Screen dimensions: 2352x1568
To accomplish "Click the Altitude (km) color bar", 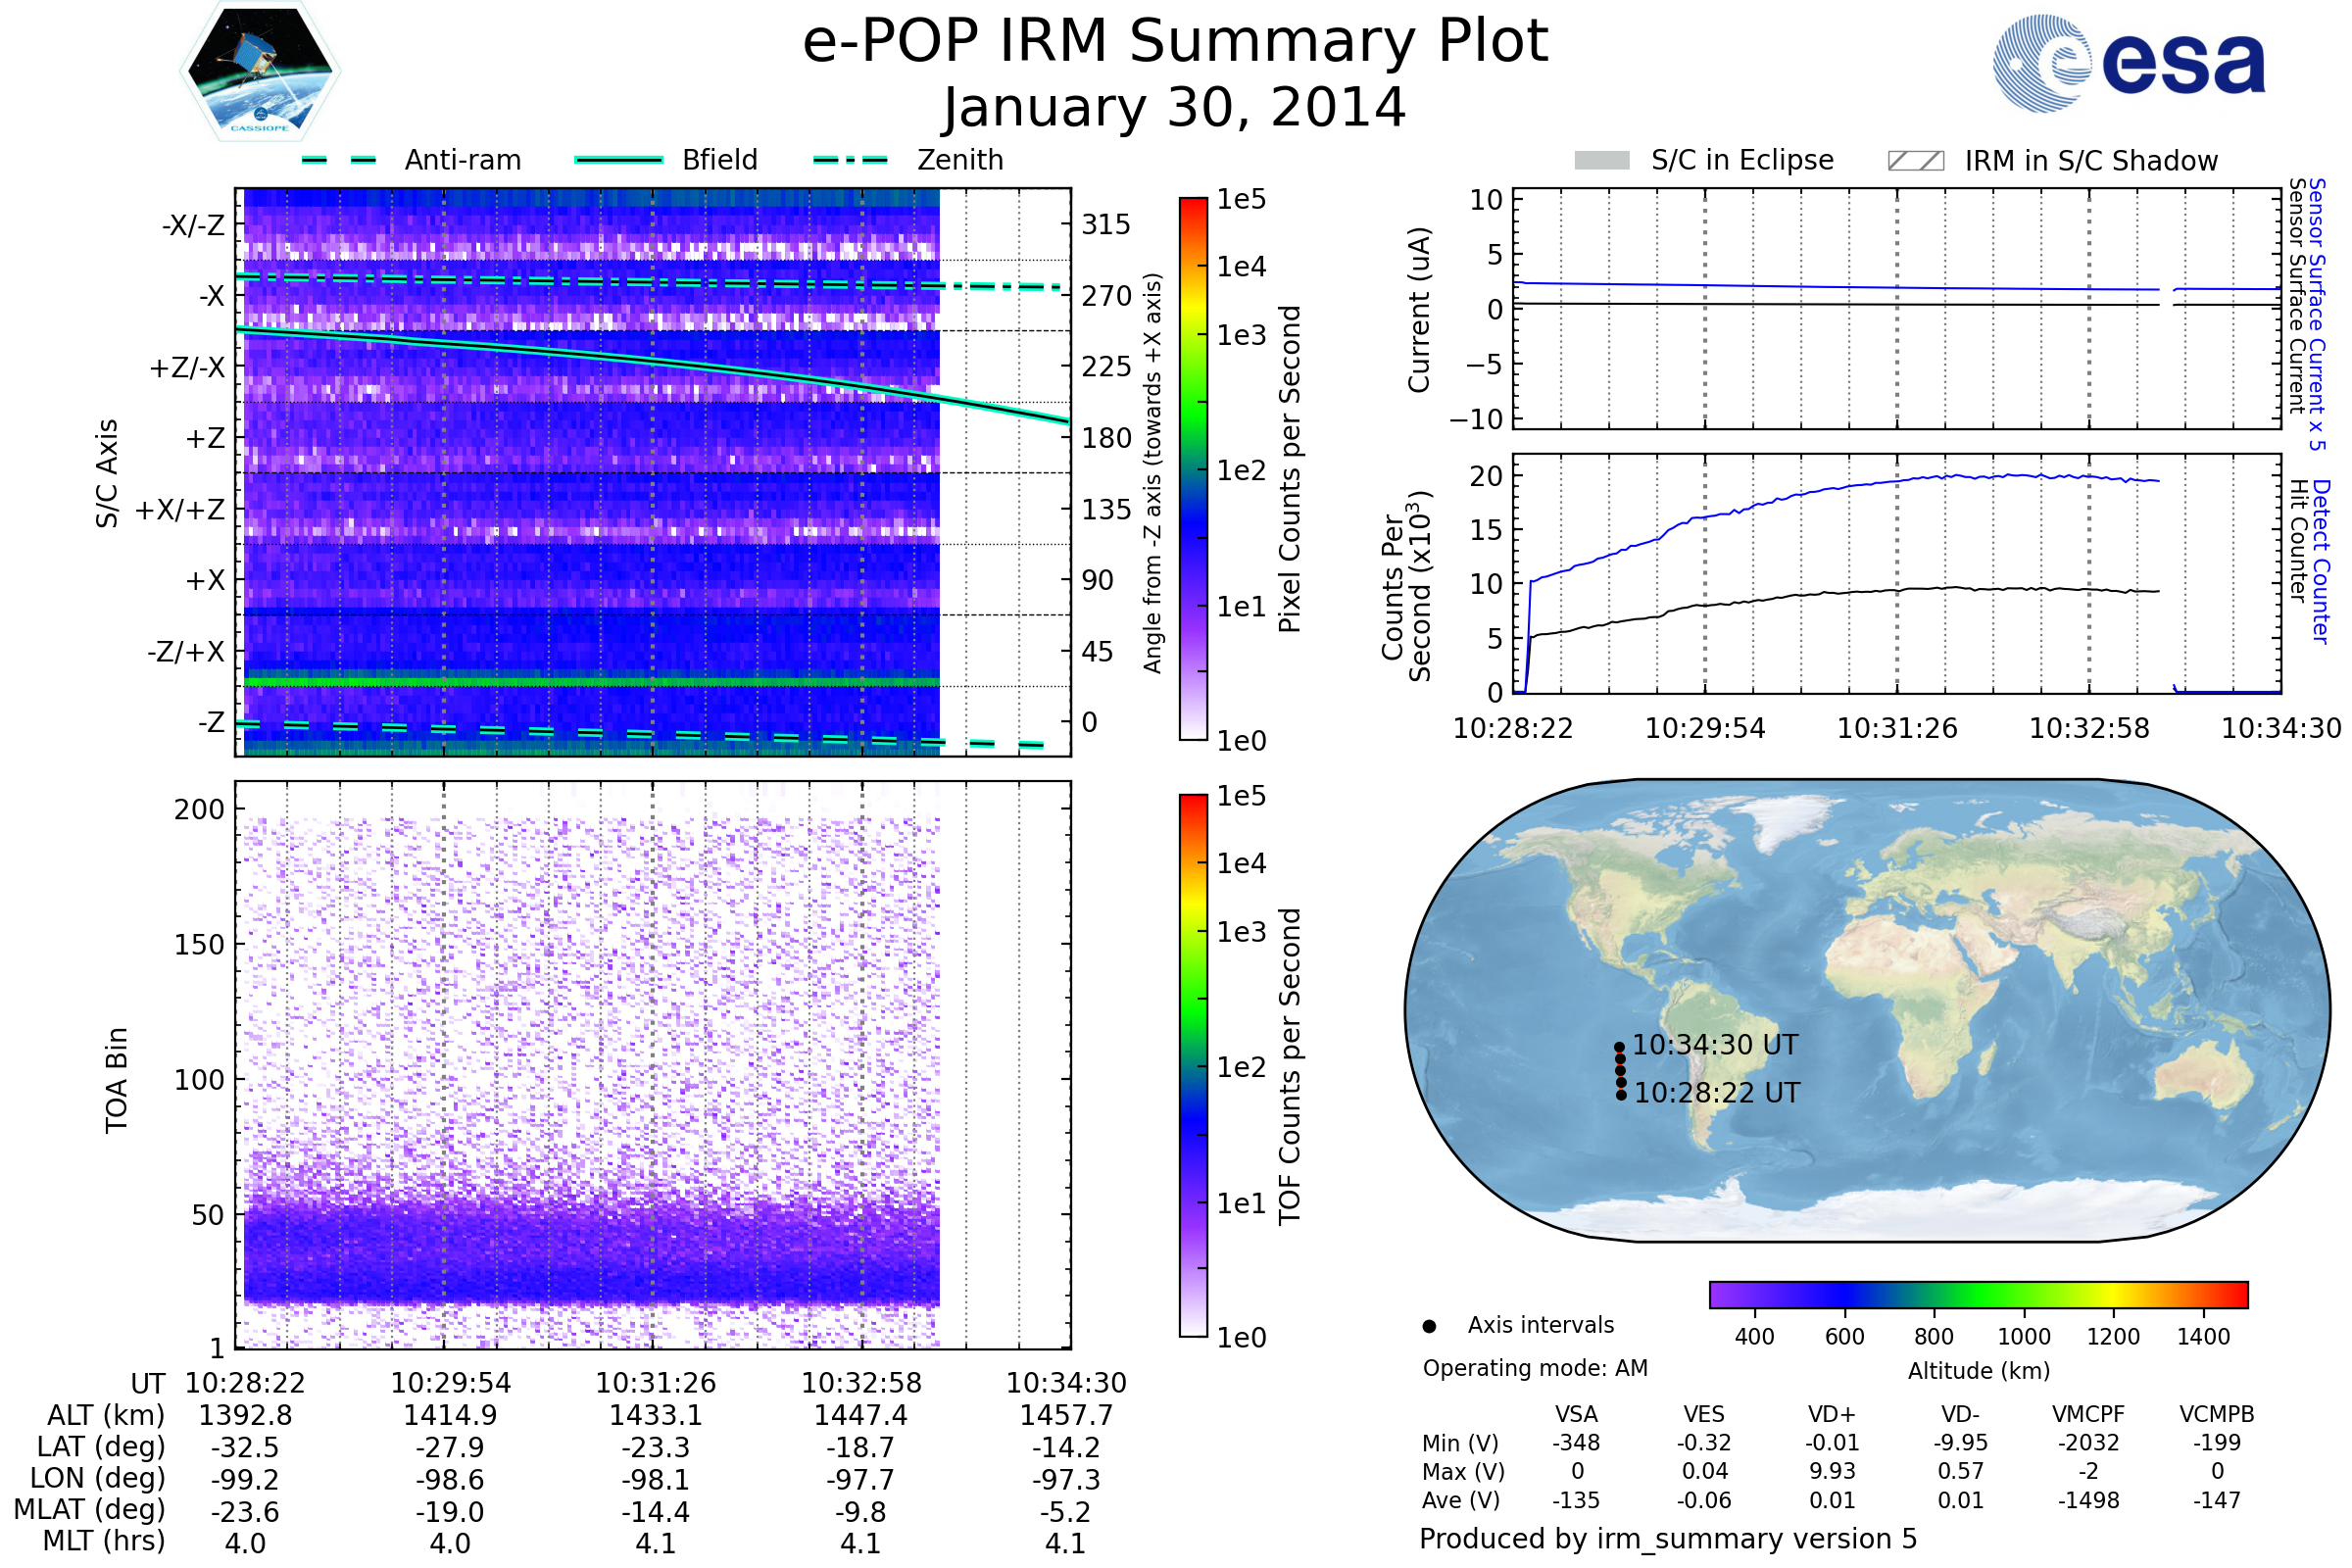I will (1978, 1295).
